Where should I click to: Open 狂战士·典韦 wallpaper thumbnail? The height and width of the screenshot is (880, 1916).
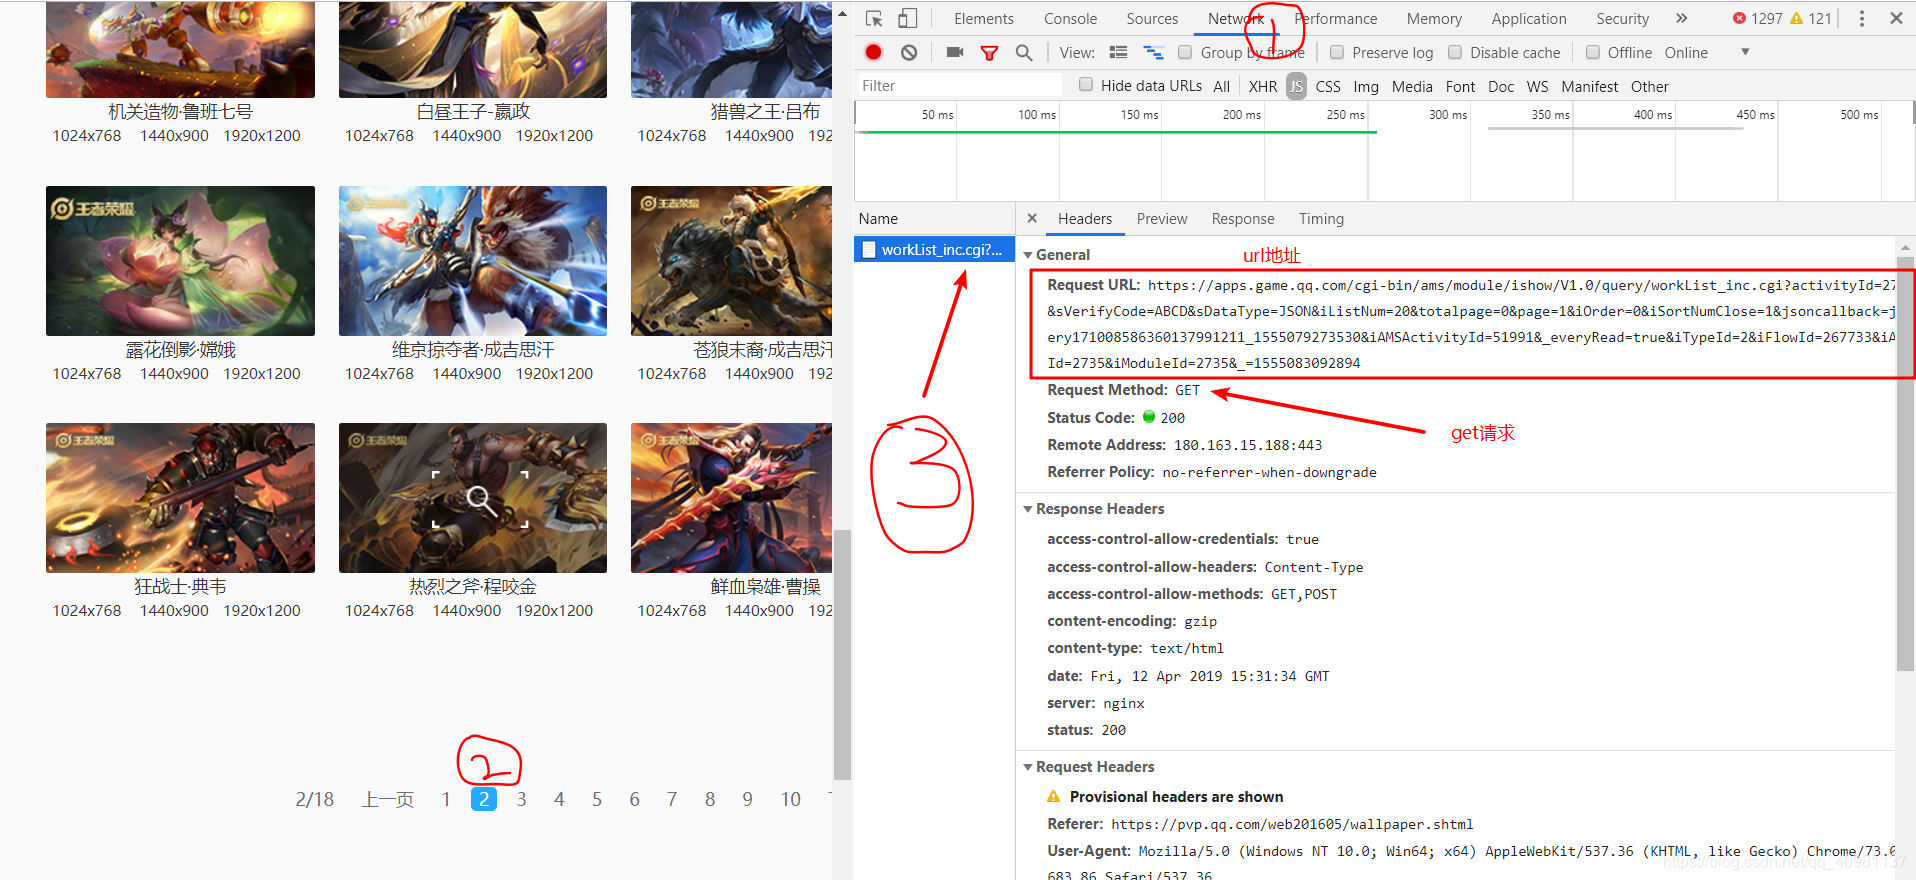pyautogui.click(x=180, y=498)
